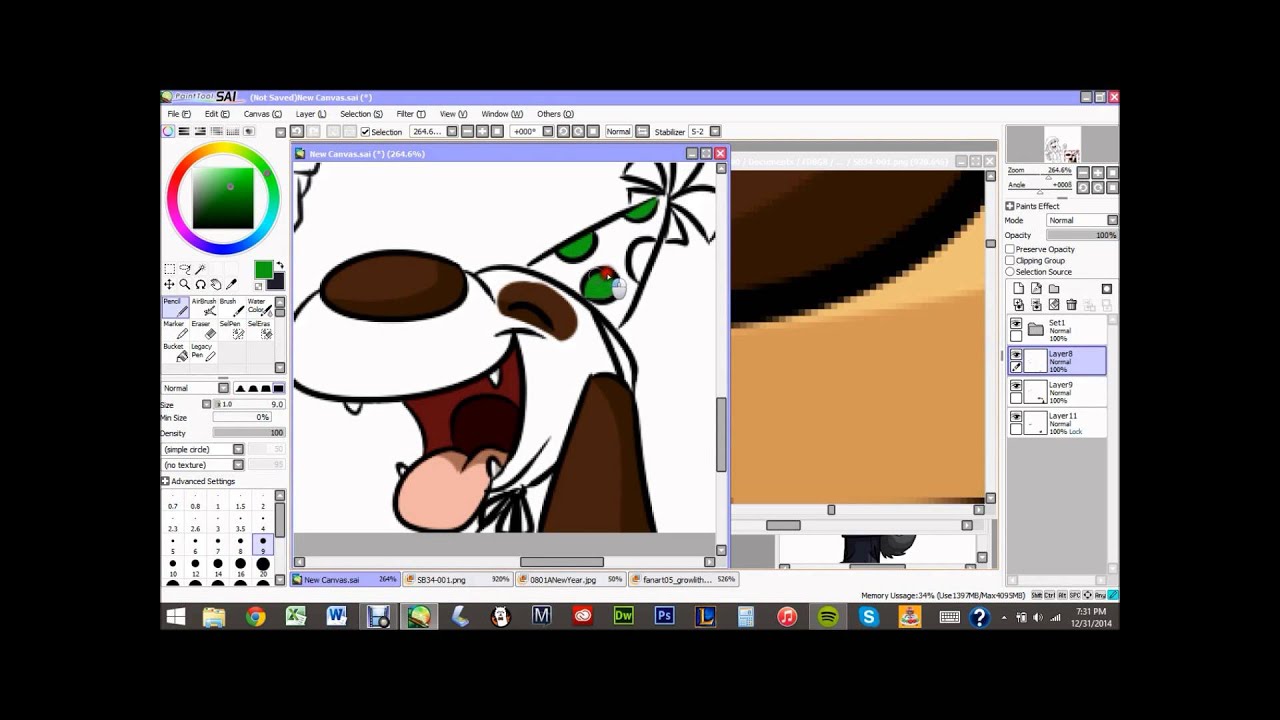This screenshot has width=1280, height=720.
Task: Open Google Chrome from the taskbar
Action: pos(255,617)
